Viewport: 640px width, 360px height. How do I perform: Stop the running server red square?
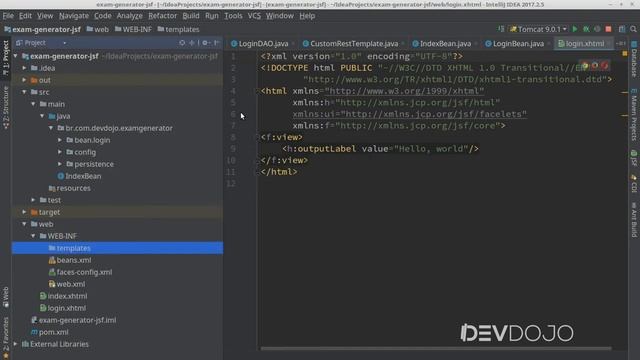tap(608, 29)
